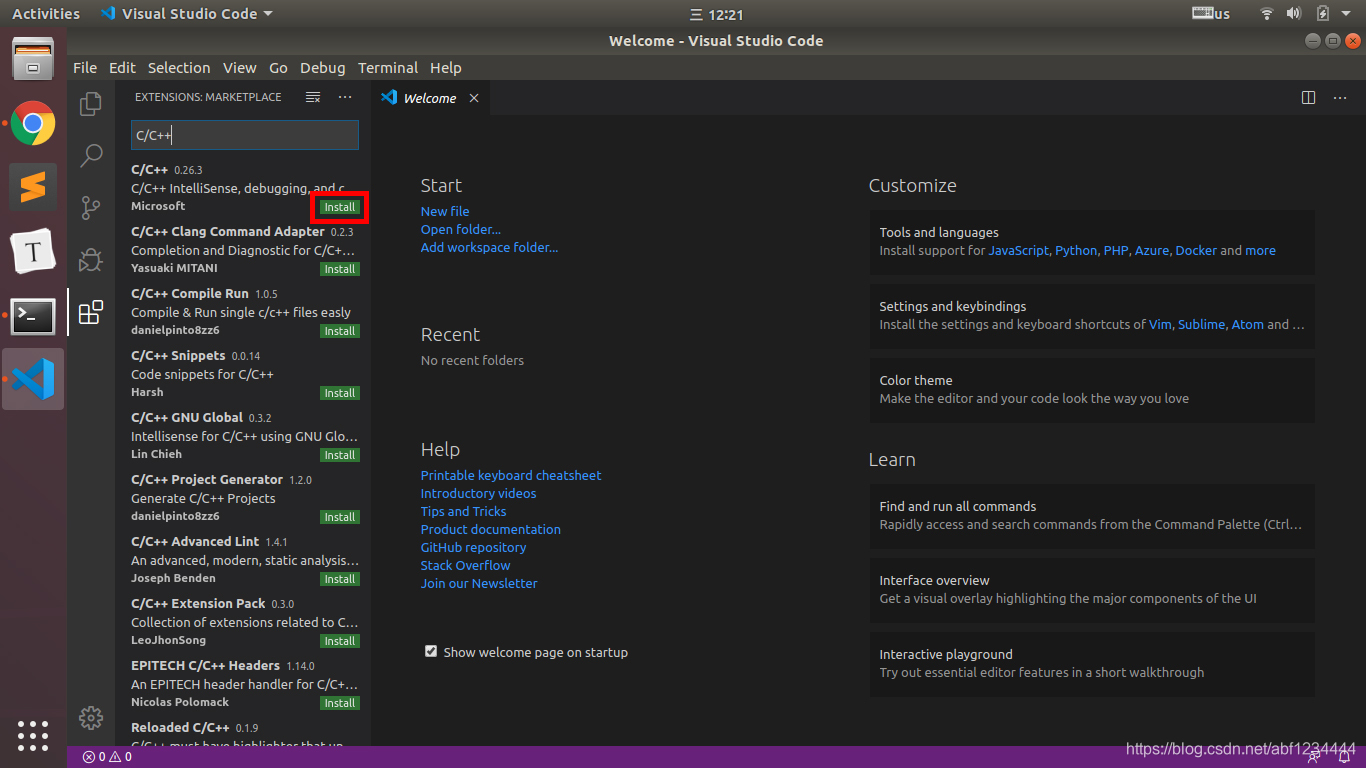1366x768 pixels.
Task: Toggle 'Show welcome page on startup' checkbox
Action: tap(431, 651)
